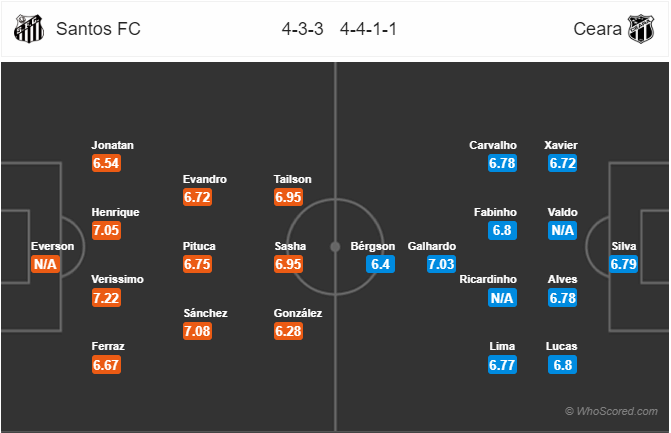Click Silva's 6.79 goalkeeper rating
The height and width of the screenshot is (433, 671).
coord(623,264)
